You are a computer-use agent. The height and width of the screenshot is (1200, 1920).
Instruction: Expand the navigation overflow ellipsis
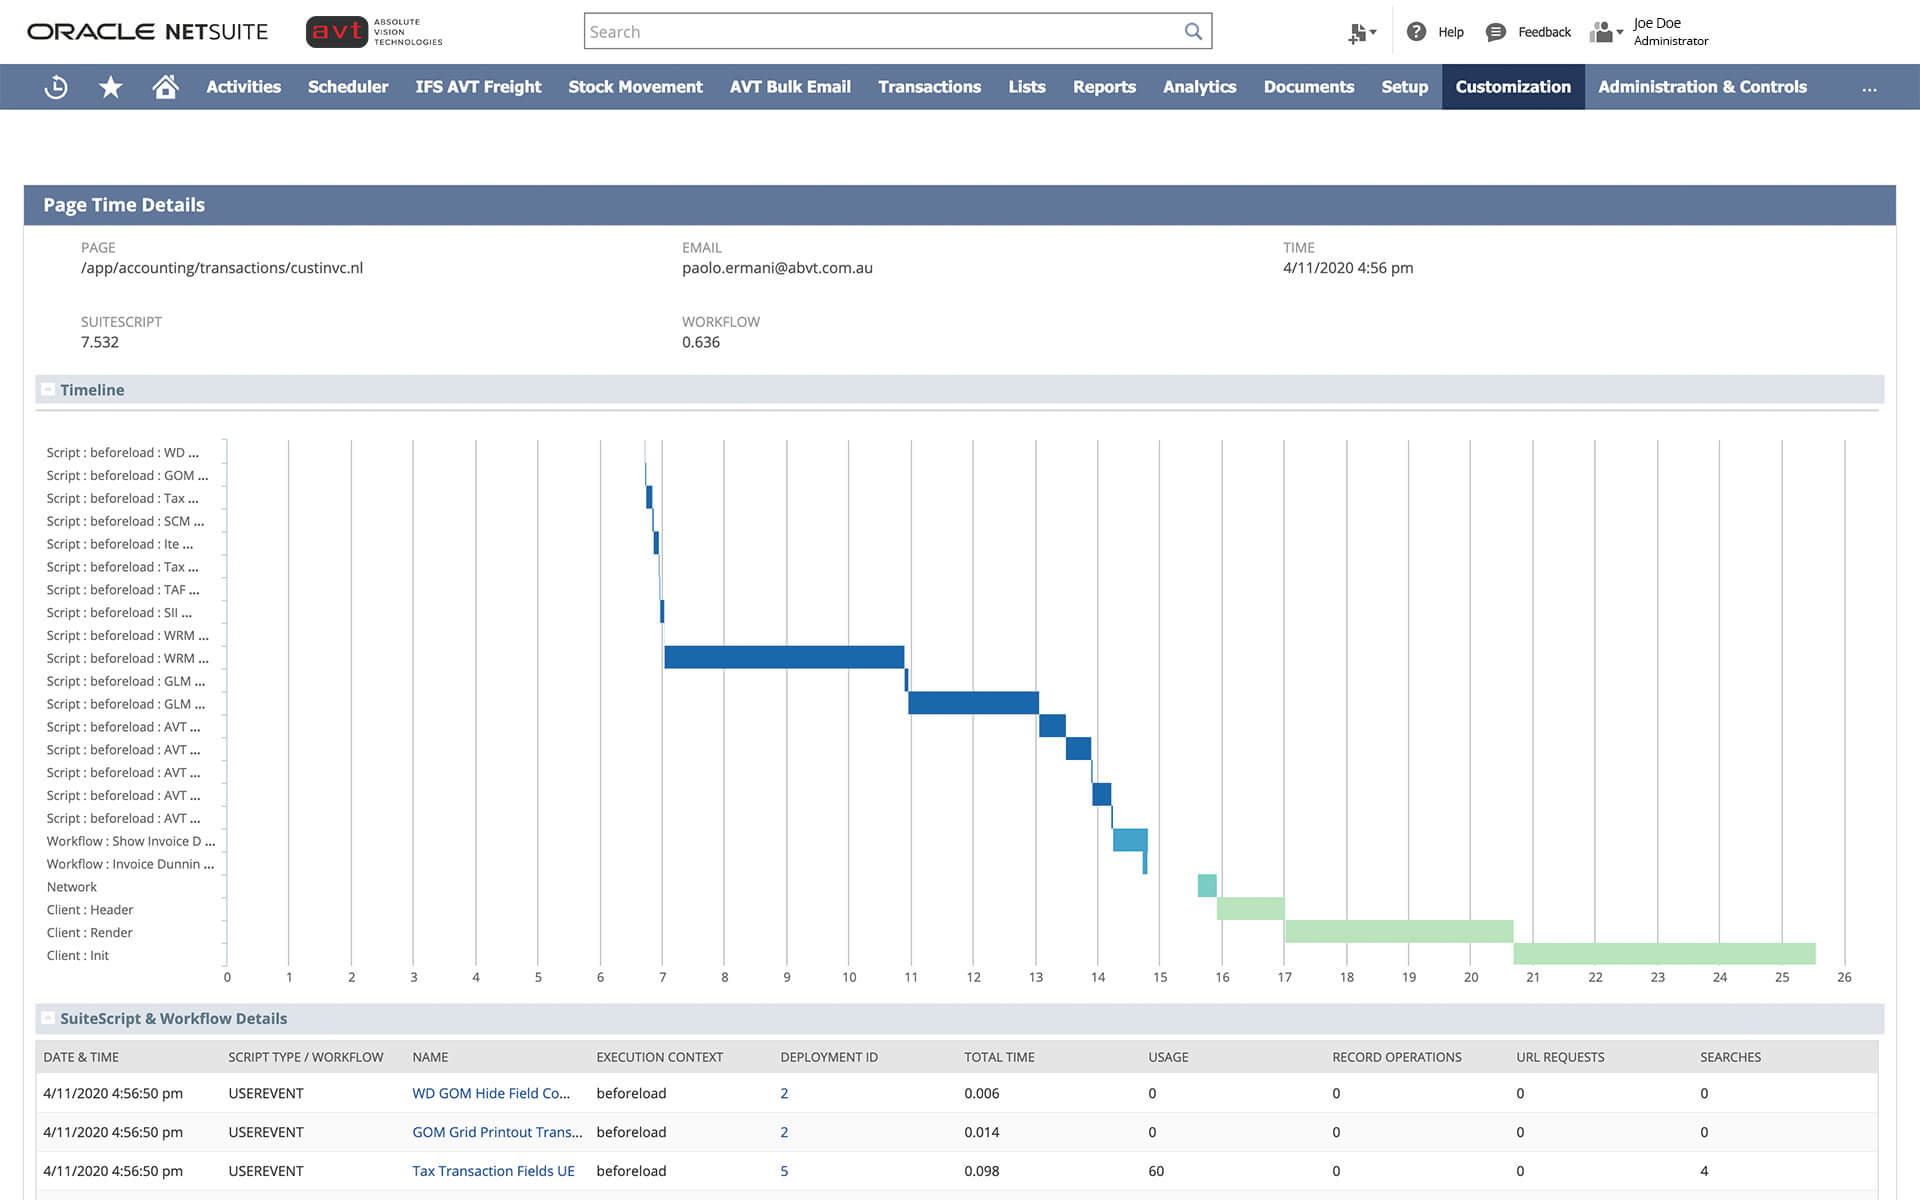coord(1869,87)
